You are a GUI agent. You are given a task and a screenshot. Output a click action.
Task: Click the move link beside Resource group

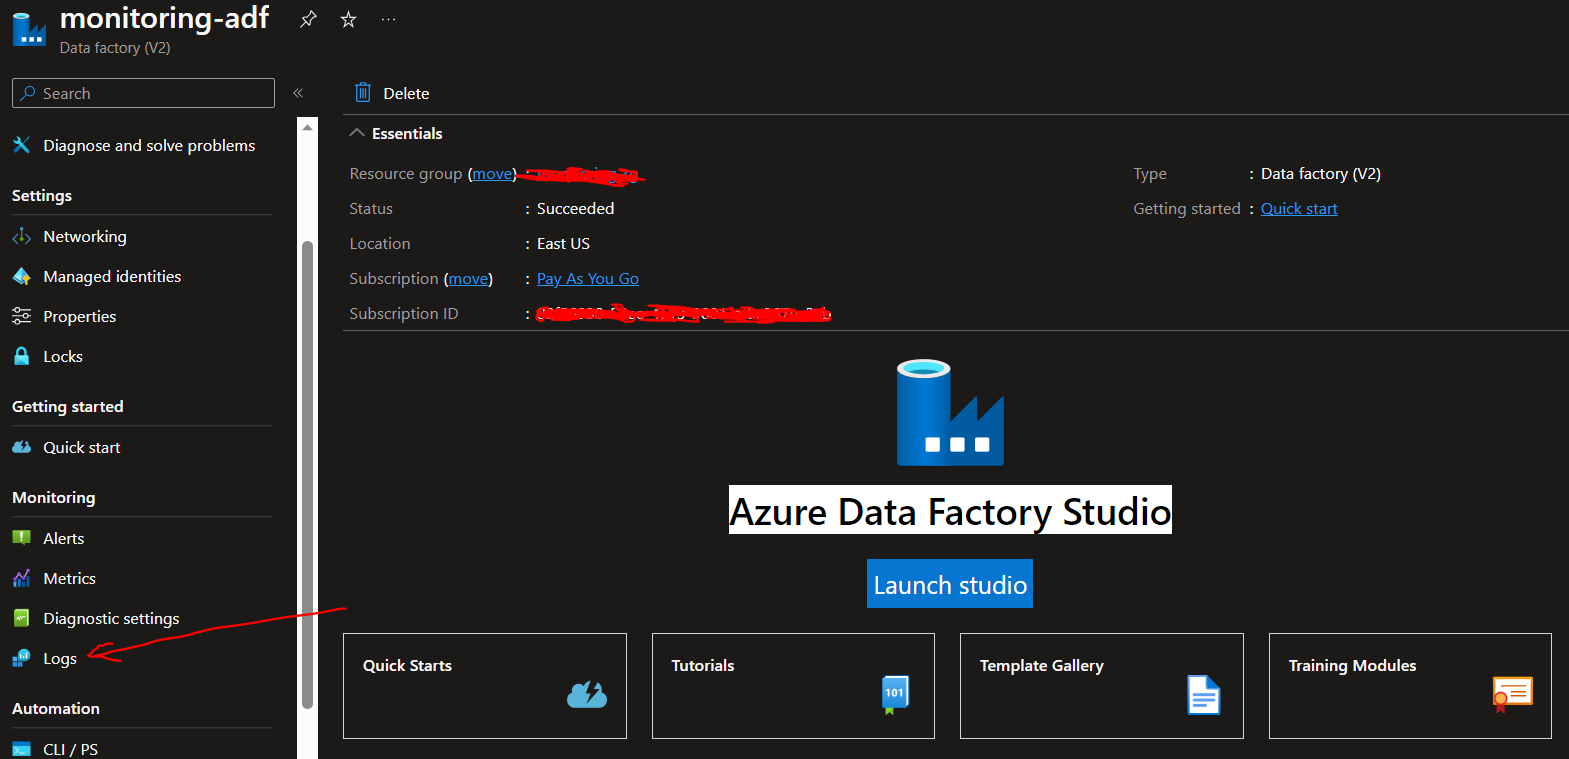click(x=492, y=174)
